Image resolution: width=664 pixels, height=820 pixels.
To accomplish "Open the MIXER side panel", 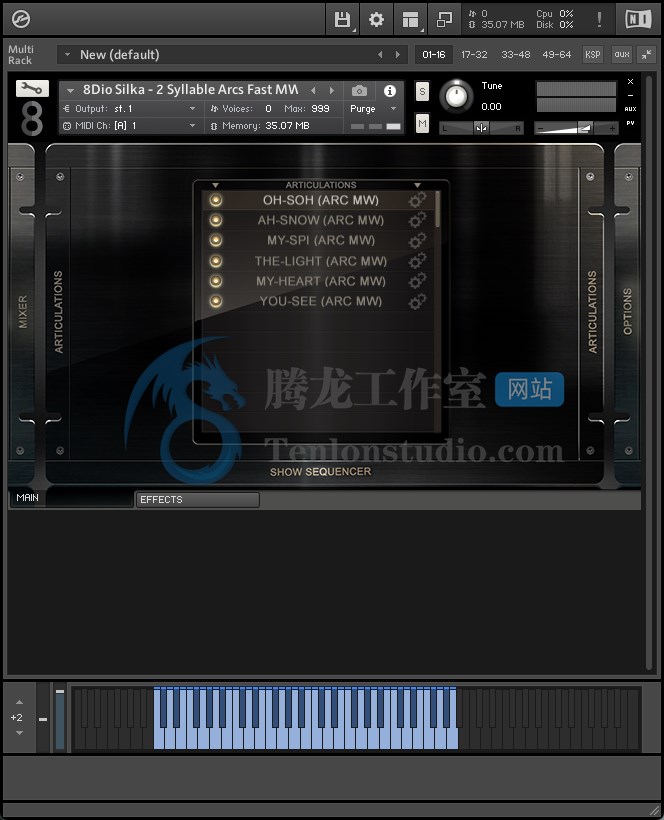I will pos(22,312).
